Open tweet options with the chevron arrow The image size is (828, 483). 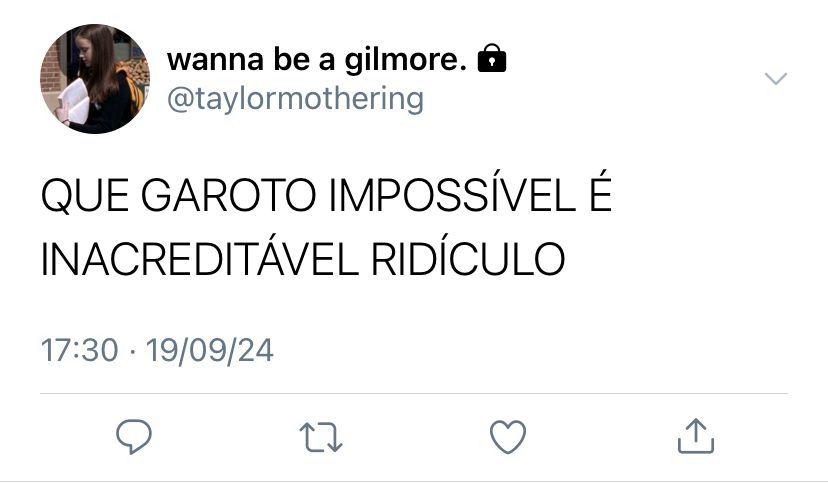pyautogui.click(x=776, y=79)
